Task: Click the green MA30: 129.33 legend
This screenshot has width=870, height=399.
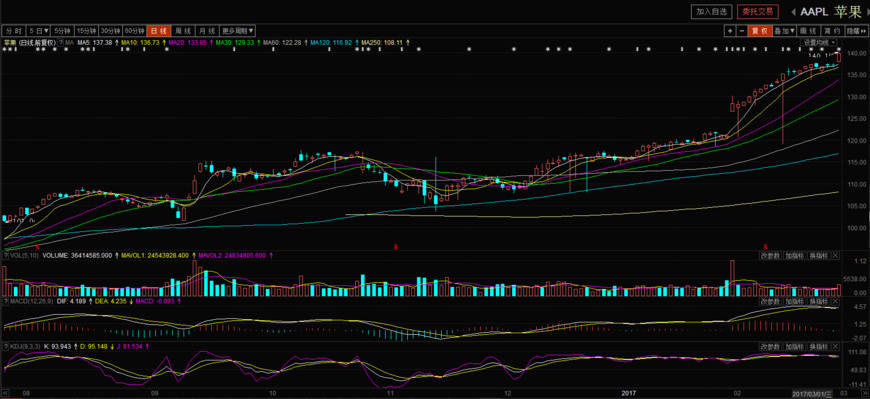Action: coord(235,42)
